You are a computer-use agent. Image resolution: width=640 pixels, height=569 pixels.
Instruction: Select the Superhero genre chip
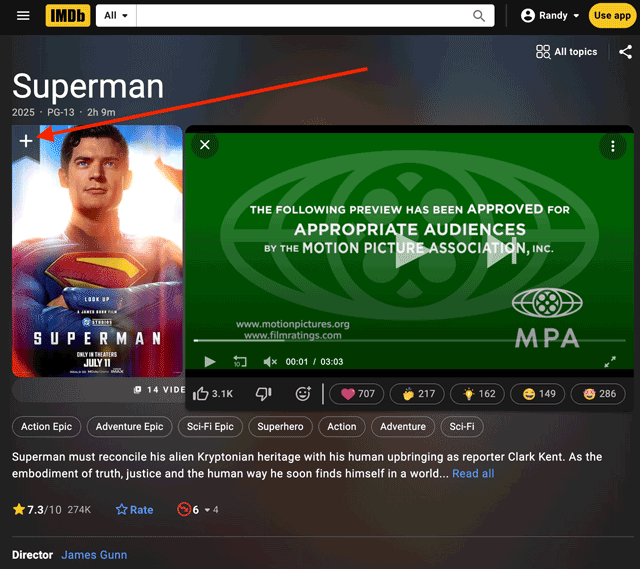280,427
